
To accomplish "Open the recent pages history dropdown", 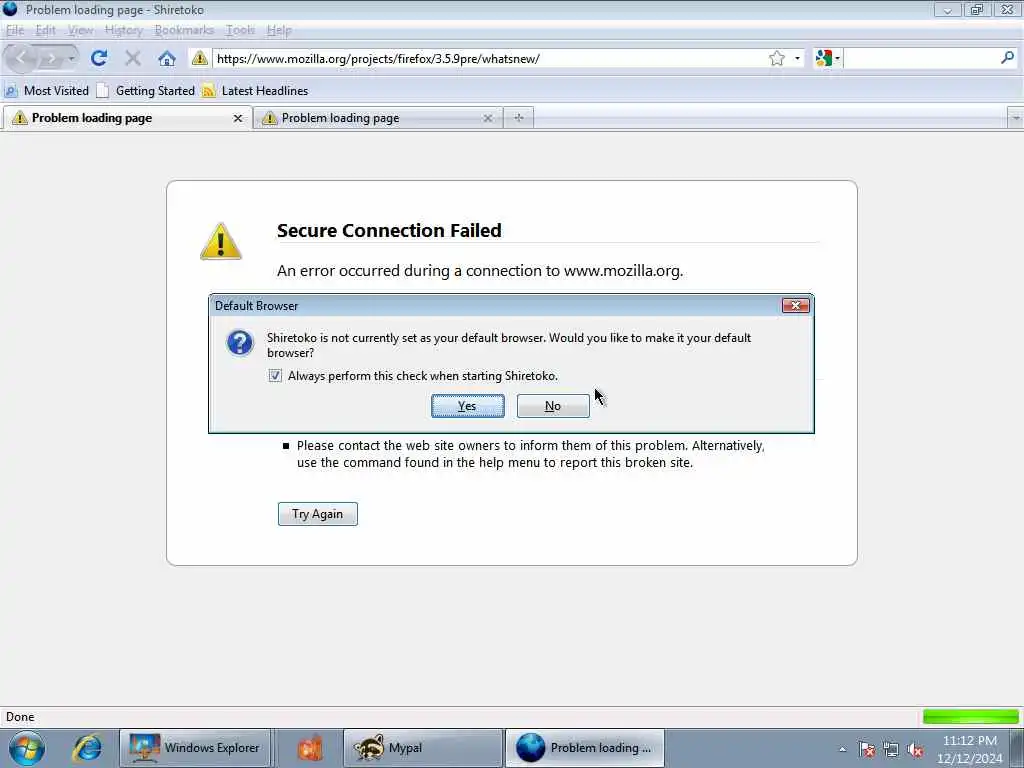I will [71, 59].
